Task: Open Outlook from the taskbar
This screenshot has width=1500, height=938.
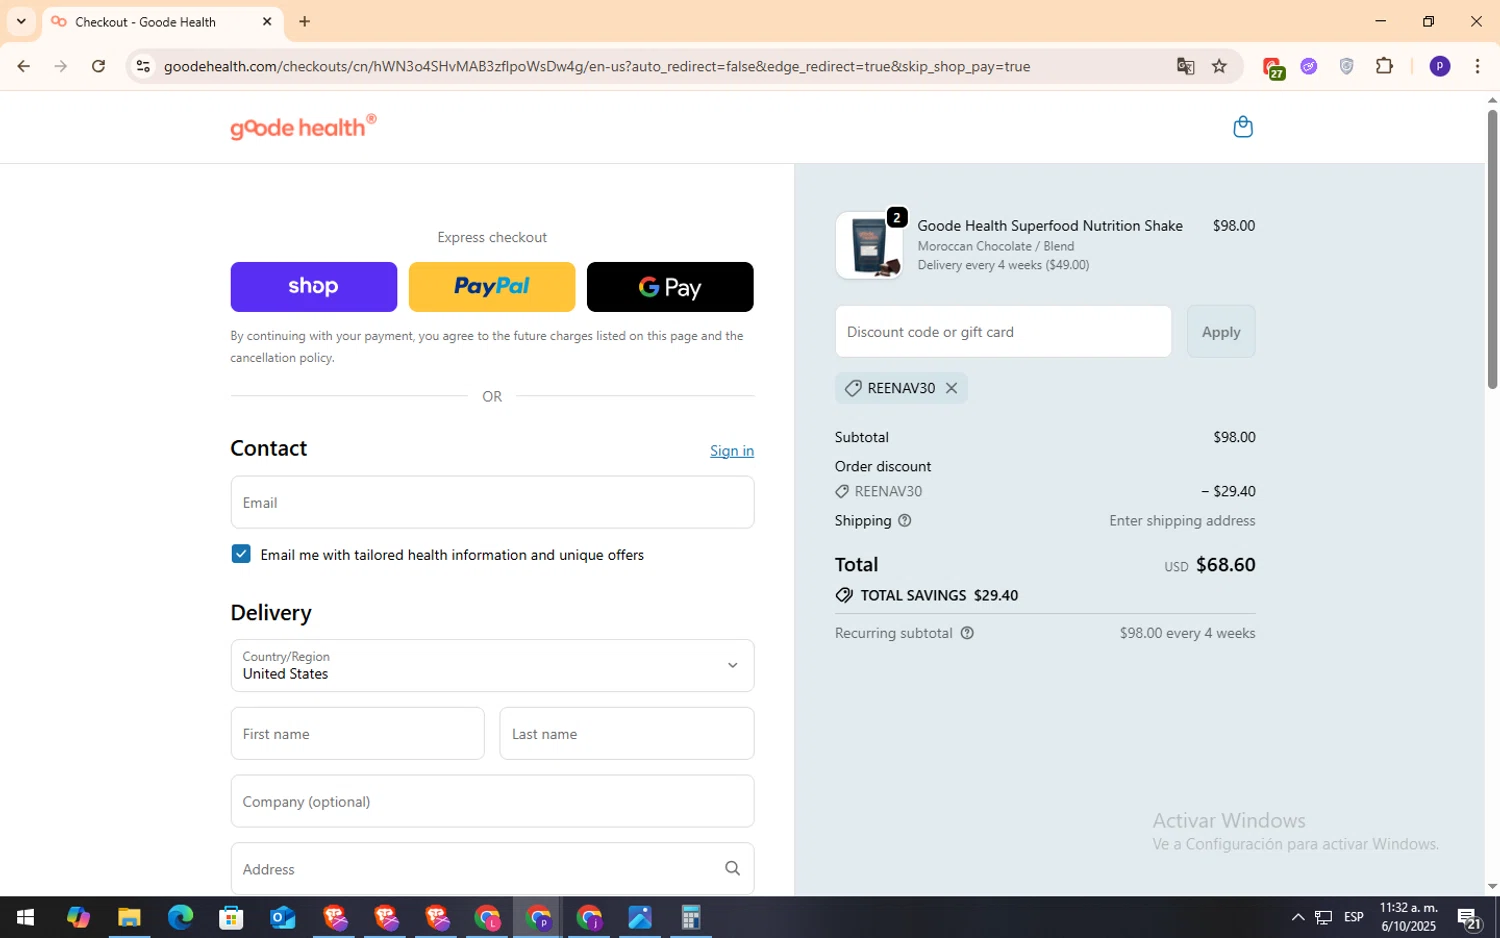Action: 283,917
